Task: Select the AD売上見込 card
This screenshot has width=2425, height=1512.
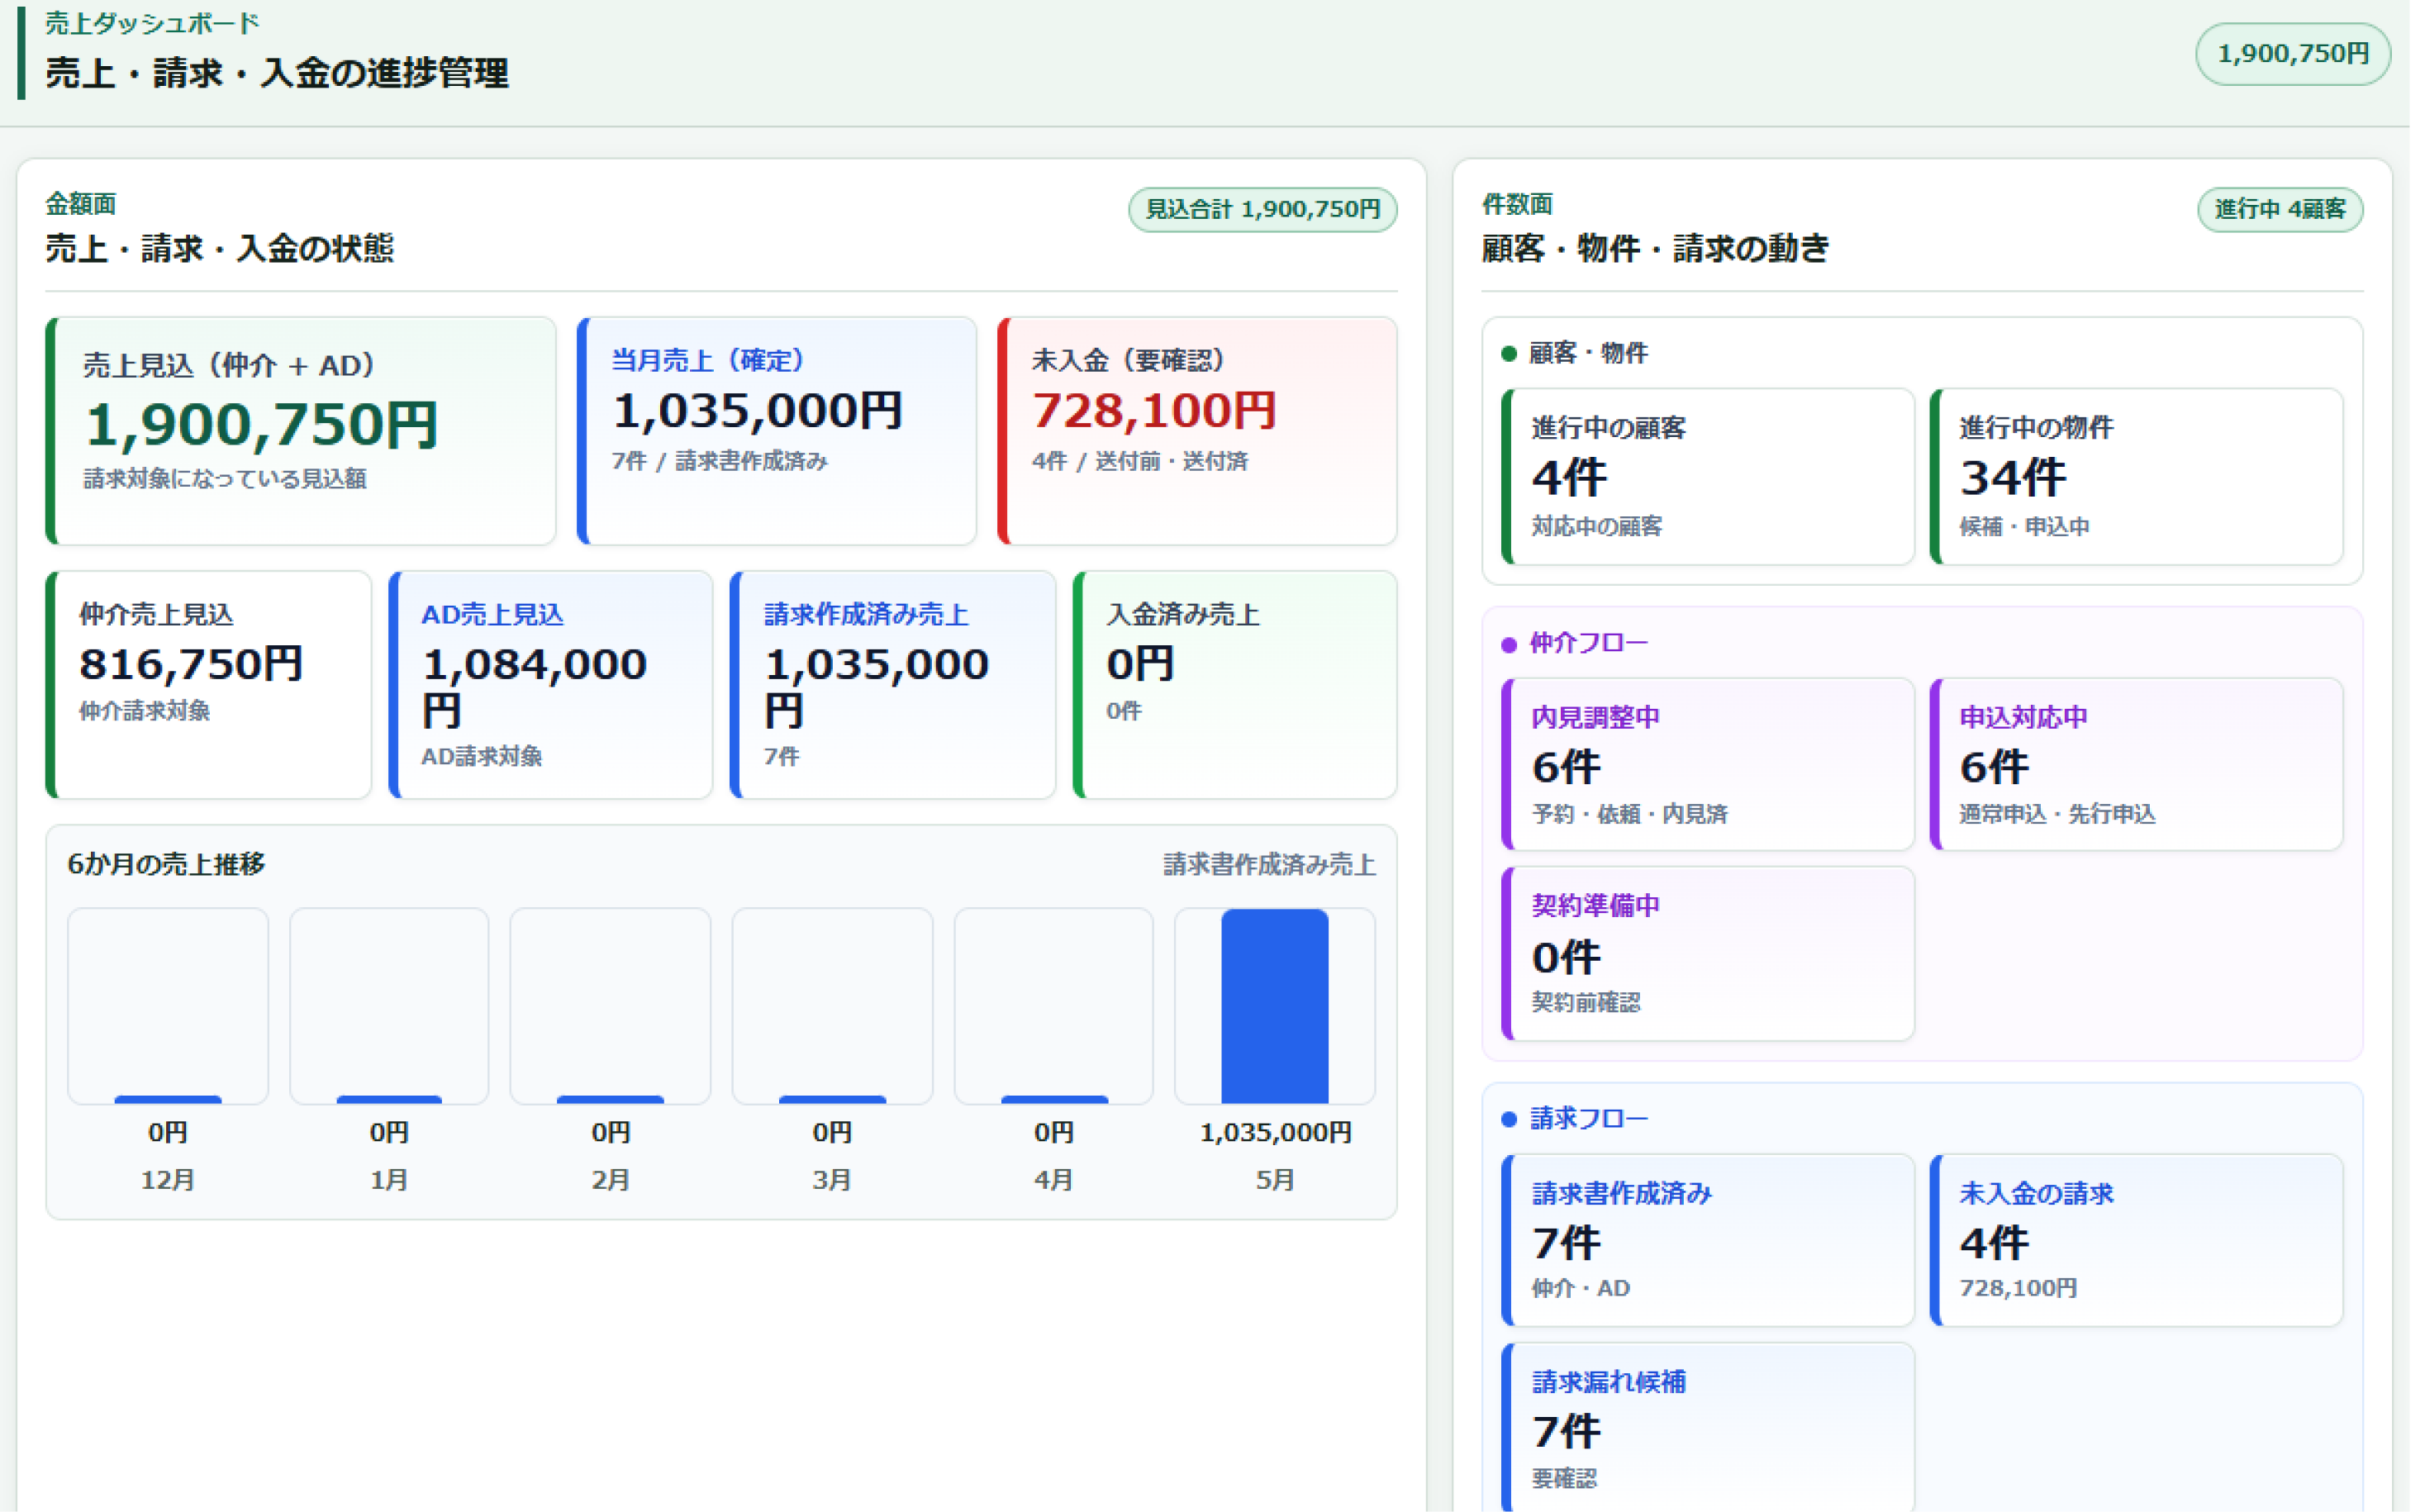Action: (554, 689)
